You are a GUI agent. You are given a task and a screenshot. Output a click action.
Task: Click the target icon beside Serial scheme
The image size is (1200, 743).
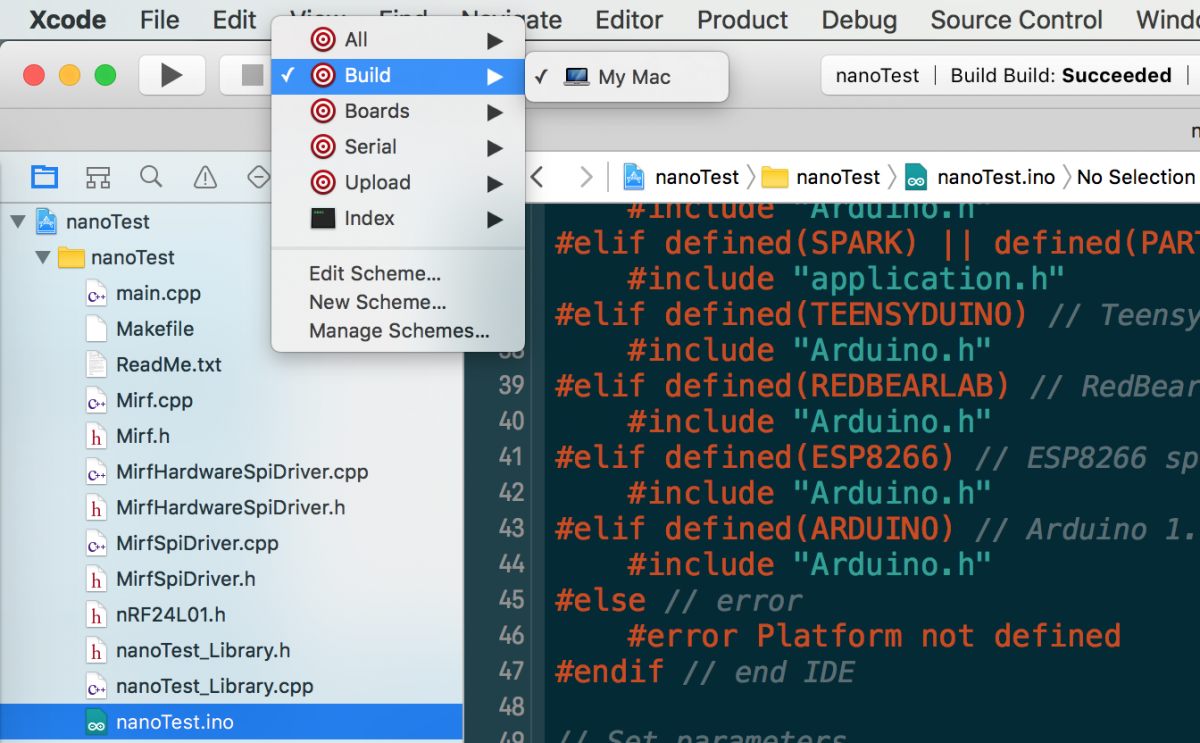[x=323, y=147]
